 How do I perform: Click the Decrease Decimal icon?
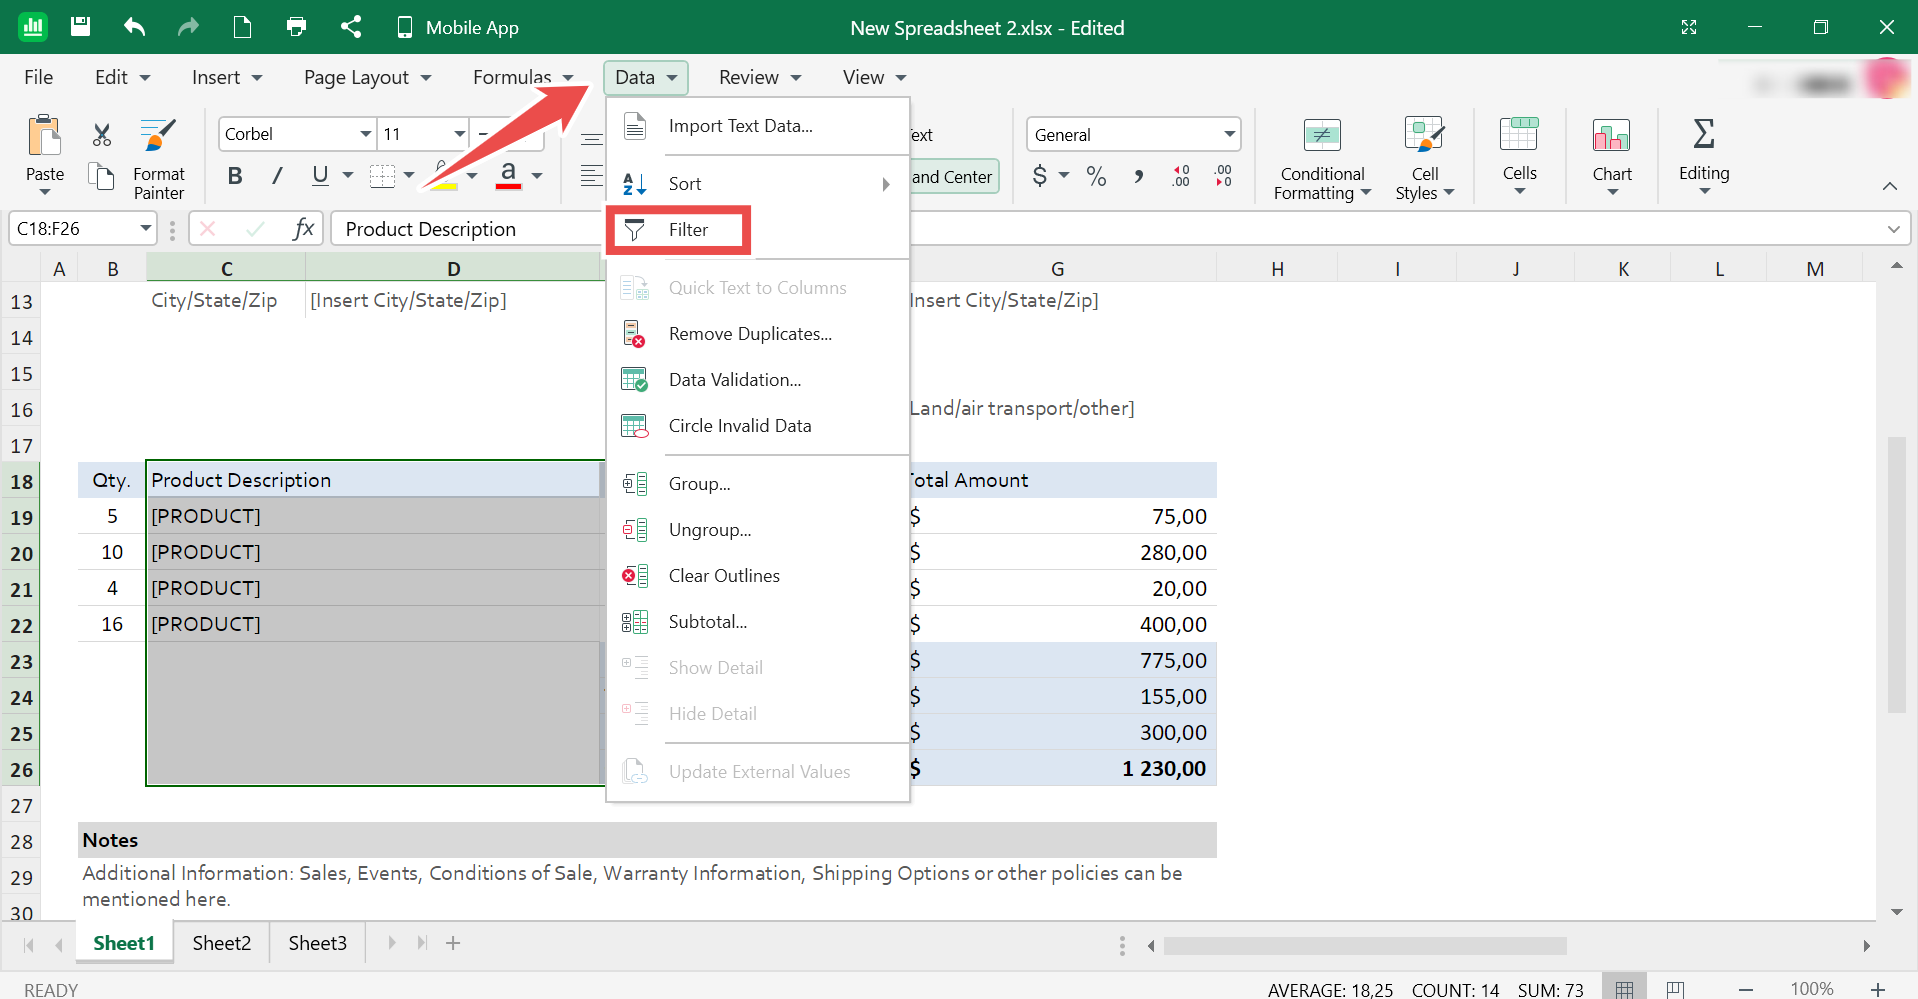[1224, 176]
